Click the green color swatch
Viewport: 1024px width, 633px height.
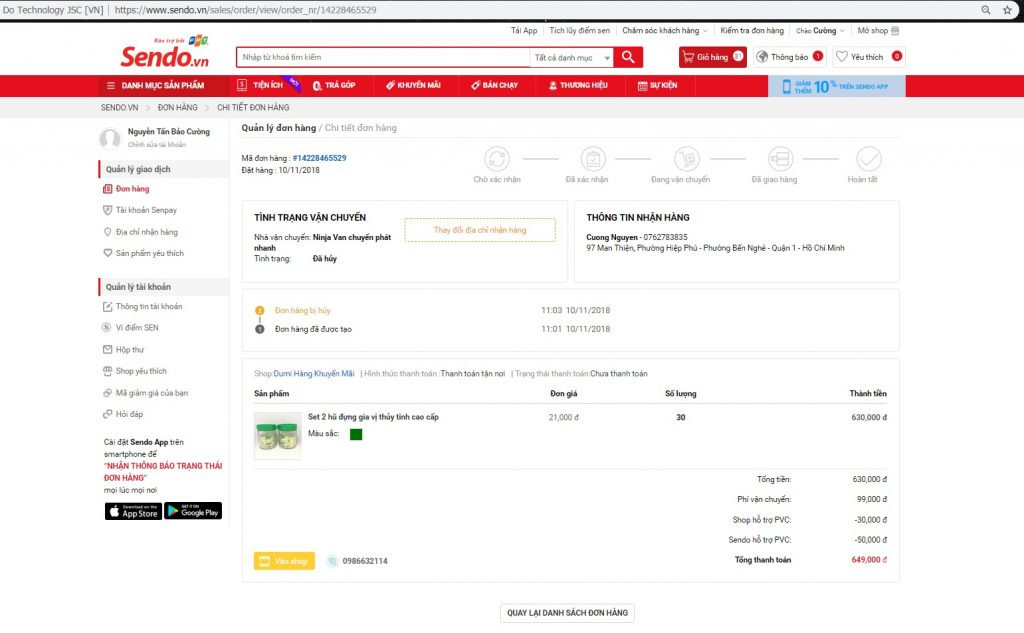pyautogui.click(x=356, y=434)
